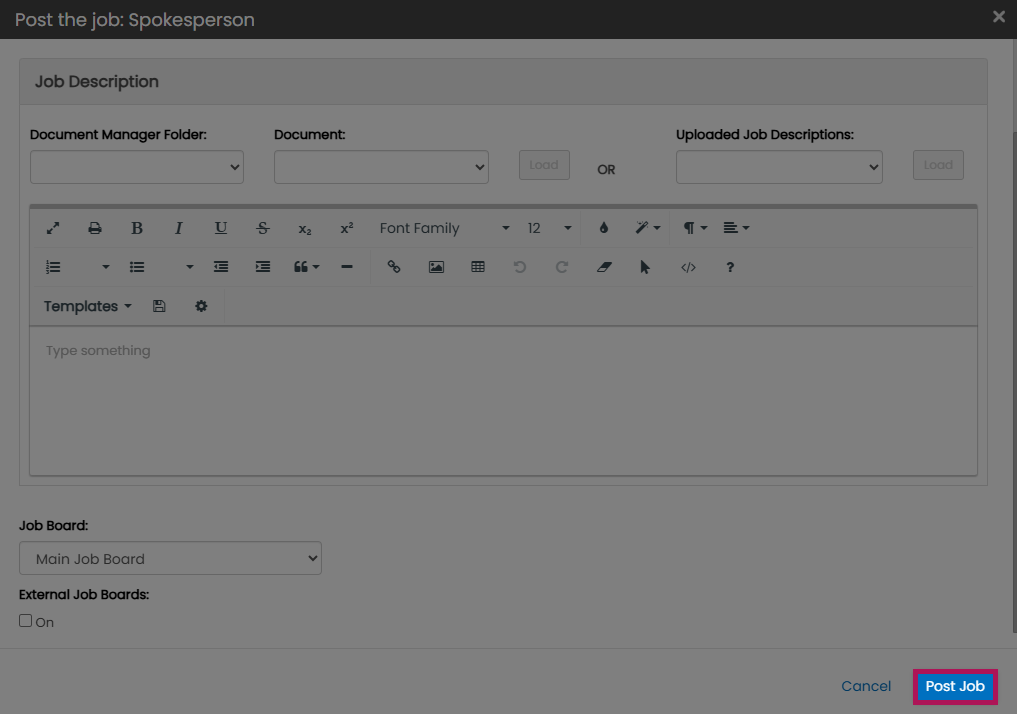This screenshot has height=714, width=1017.
Task: Close the Post the job dialog
Action: (x=999, y=17)
